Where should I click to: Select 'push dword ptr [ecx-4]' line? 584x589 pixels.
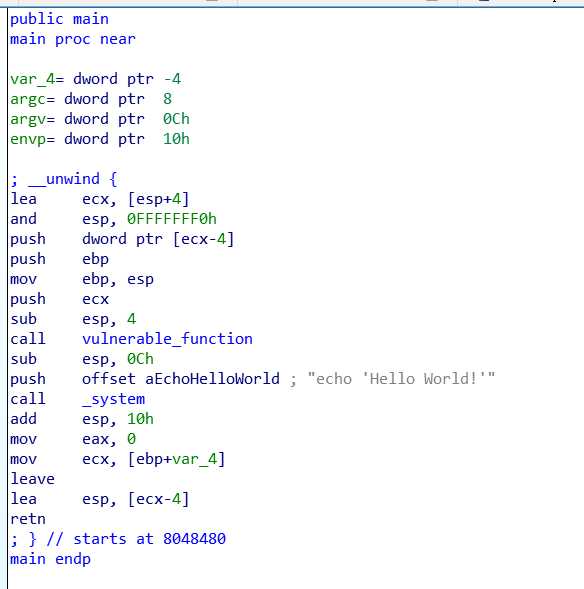tap(122, 239)
